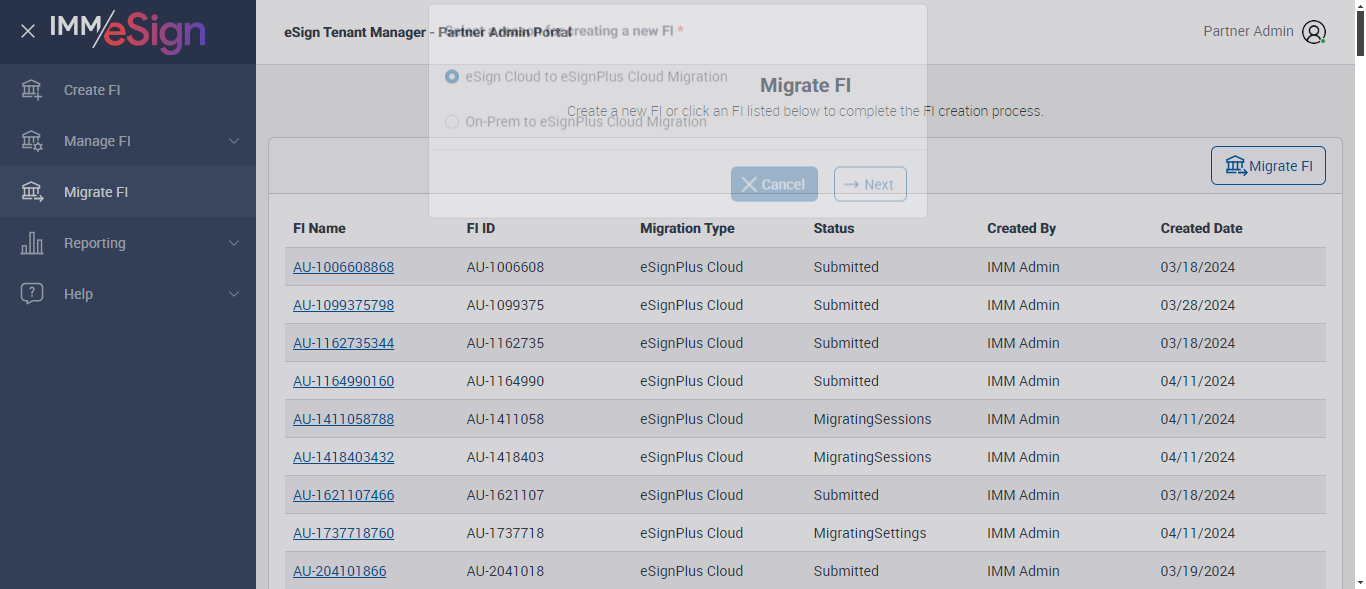Open the Partner Admin user avatar
This screenshot has height=589, width=1366.
(1314, 32)
